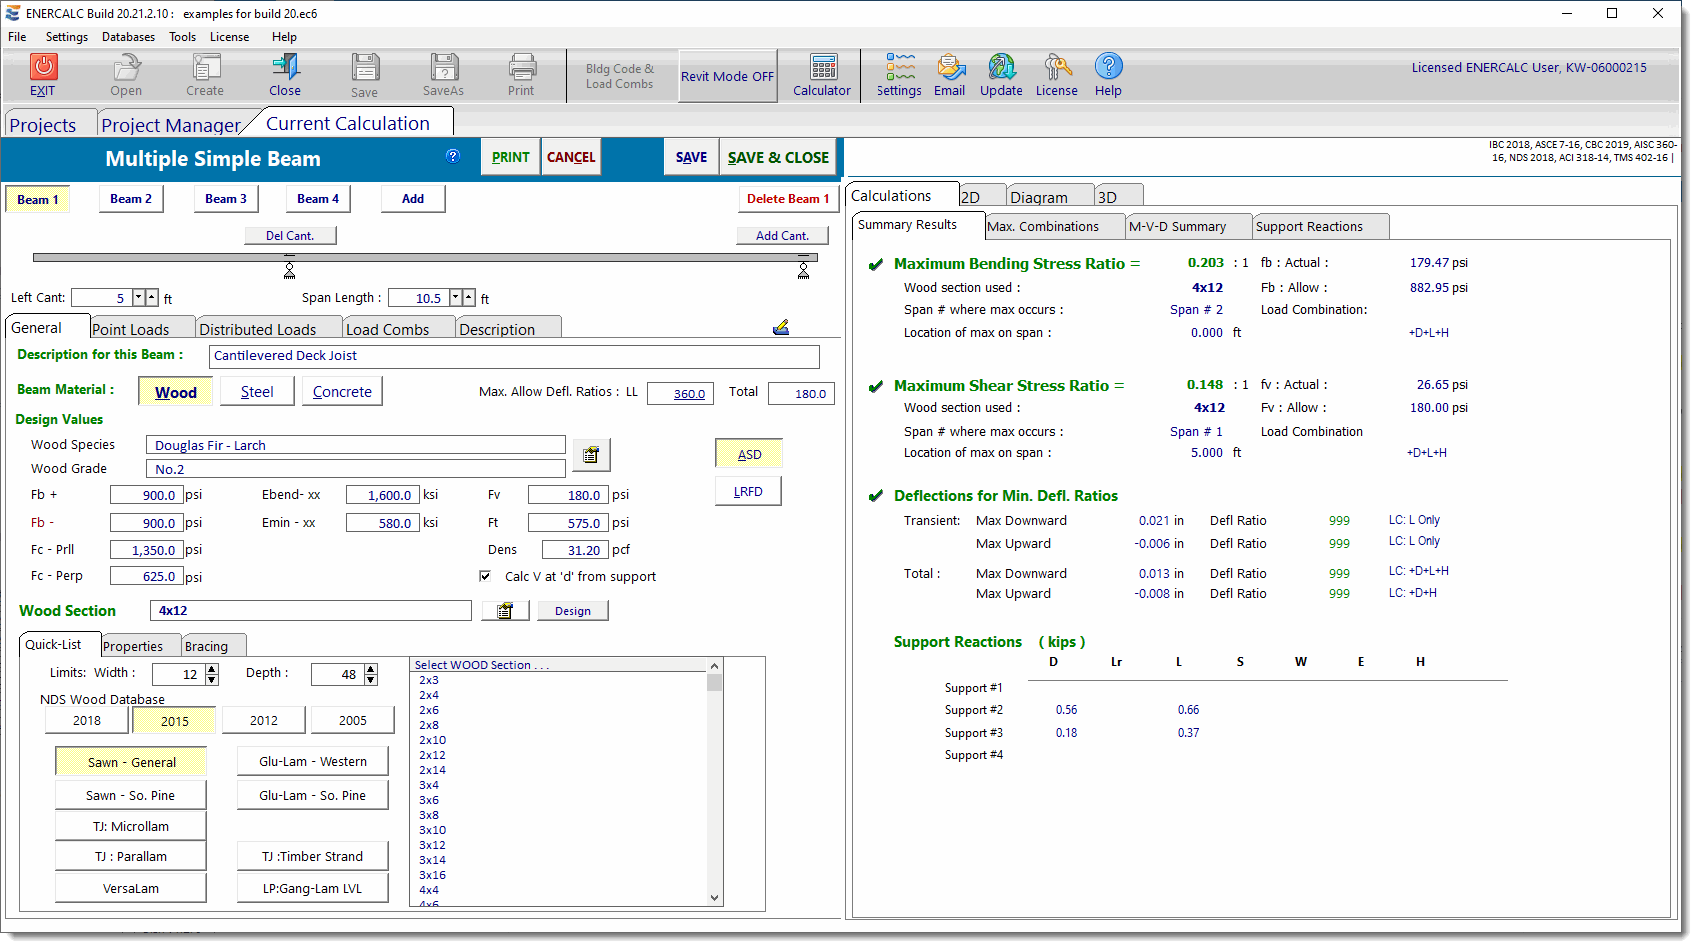Open the License keys icon
This screenshot has width=1697, height=948.
pos(1056,68)
